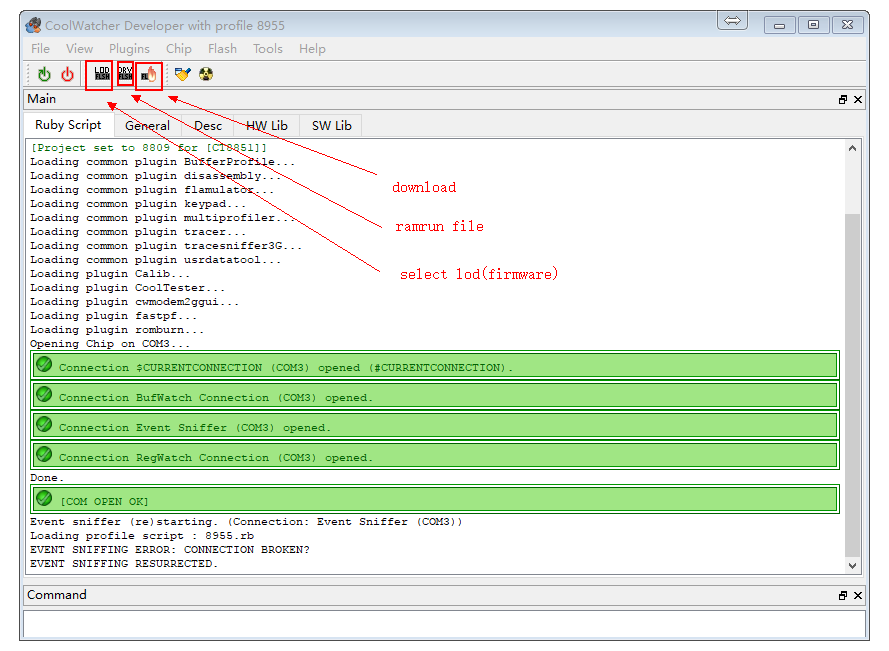Click 'EVENT SNIFFING RESURRECTED.' line
This screenshot has width=889, height=651.
124,564
